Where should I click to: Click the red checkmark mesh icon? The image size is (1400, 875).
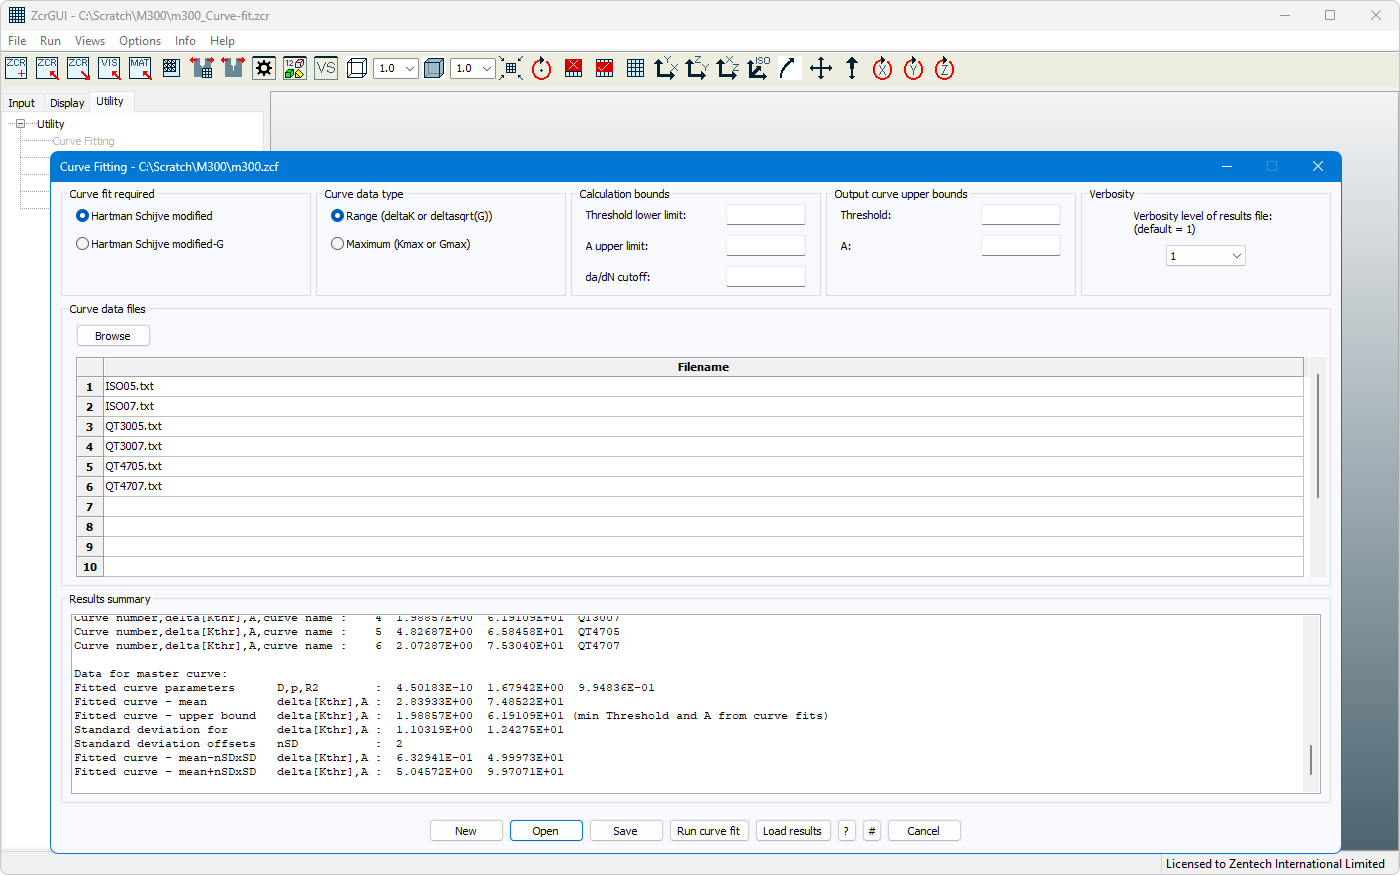click(x=604, y=68)
